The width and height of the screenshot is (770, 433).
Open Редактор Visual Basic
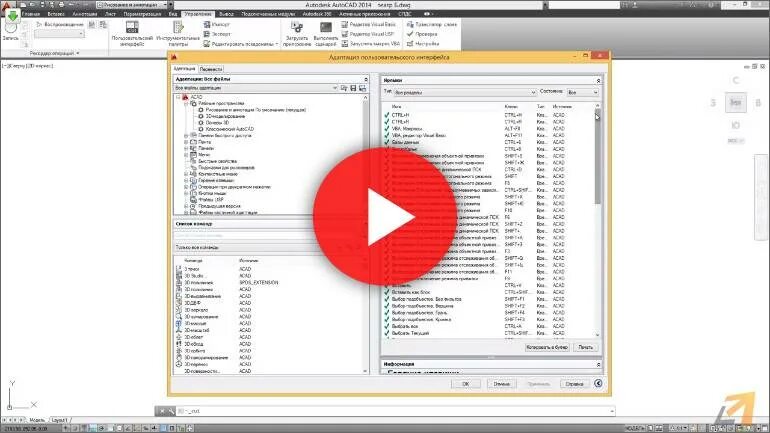click(369, 24)
